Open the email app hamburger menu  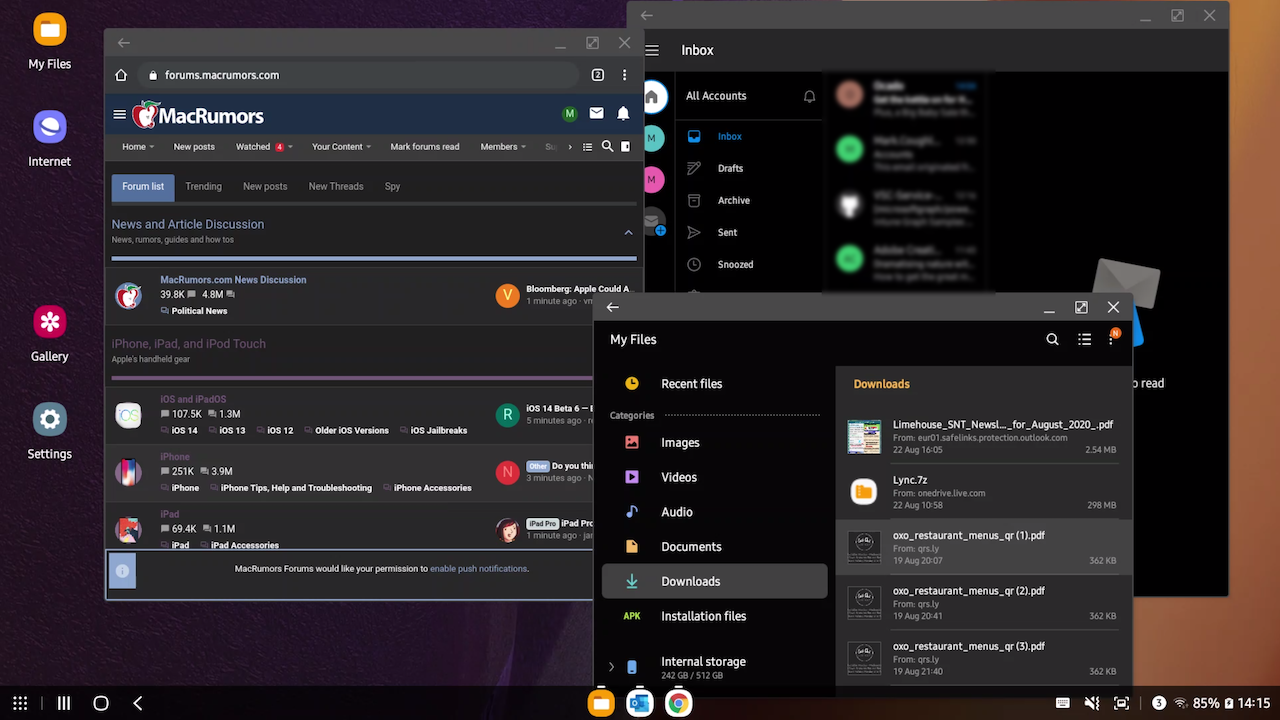point(652,50)
